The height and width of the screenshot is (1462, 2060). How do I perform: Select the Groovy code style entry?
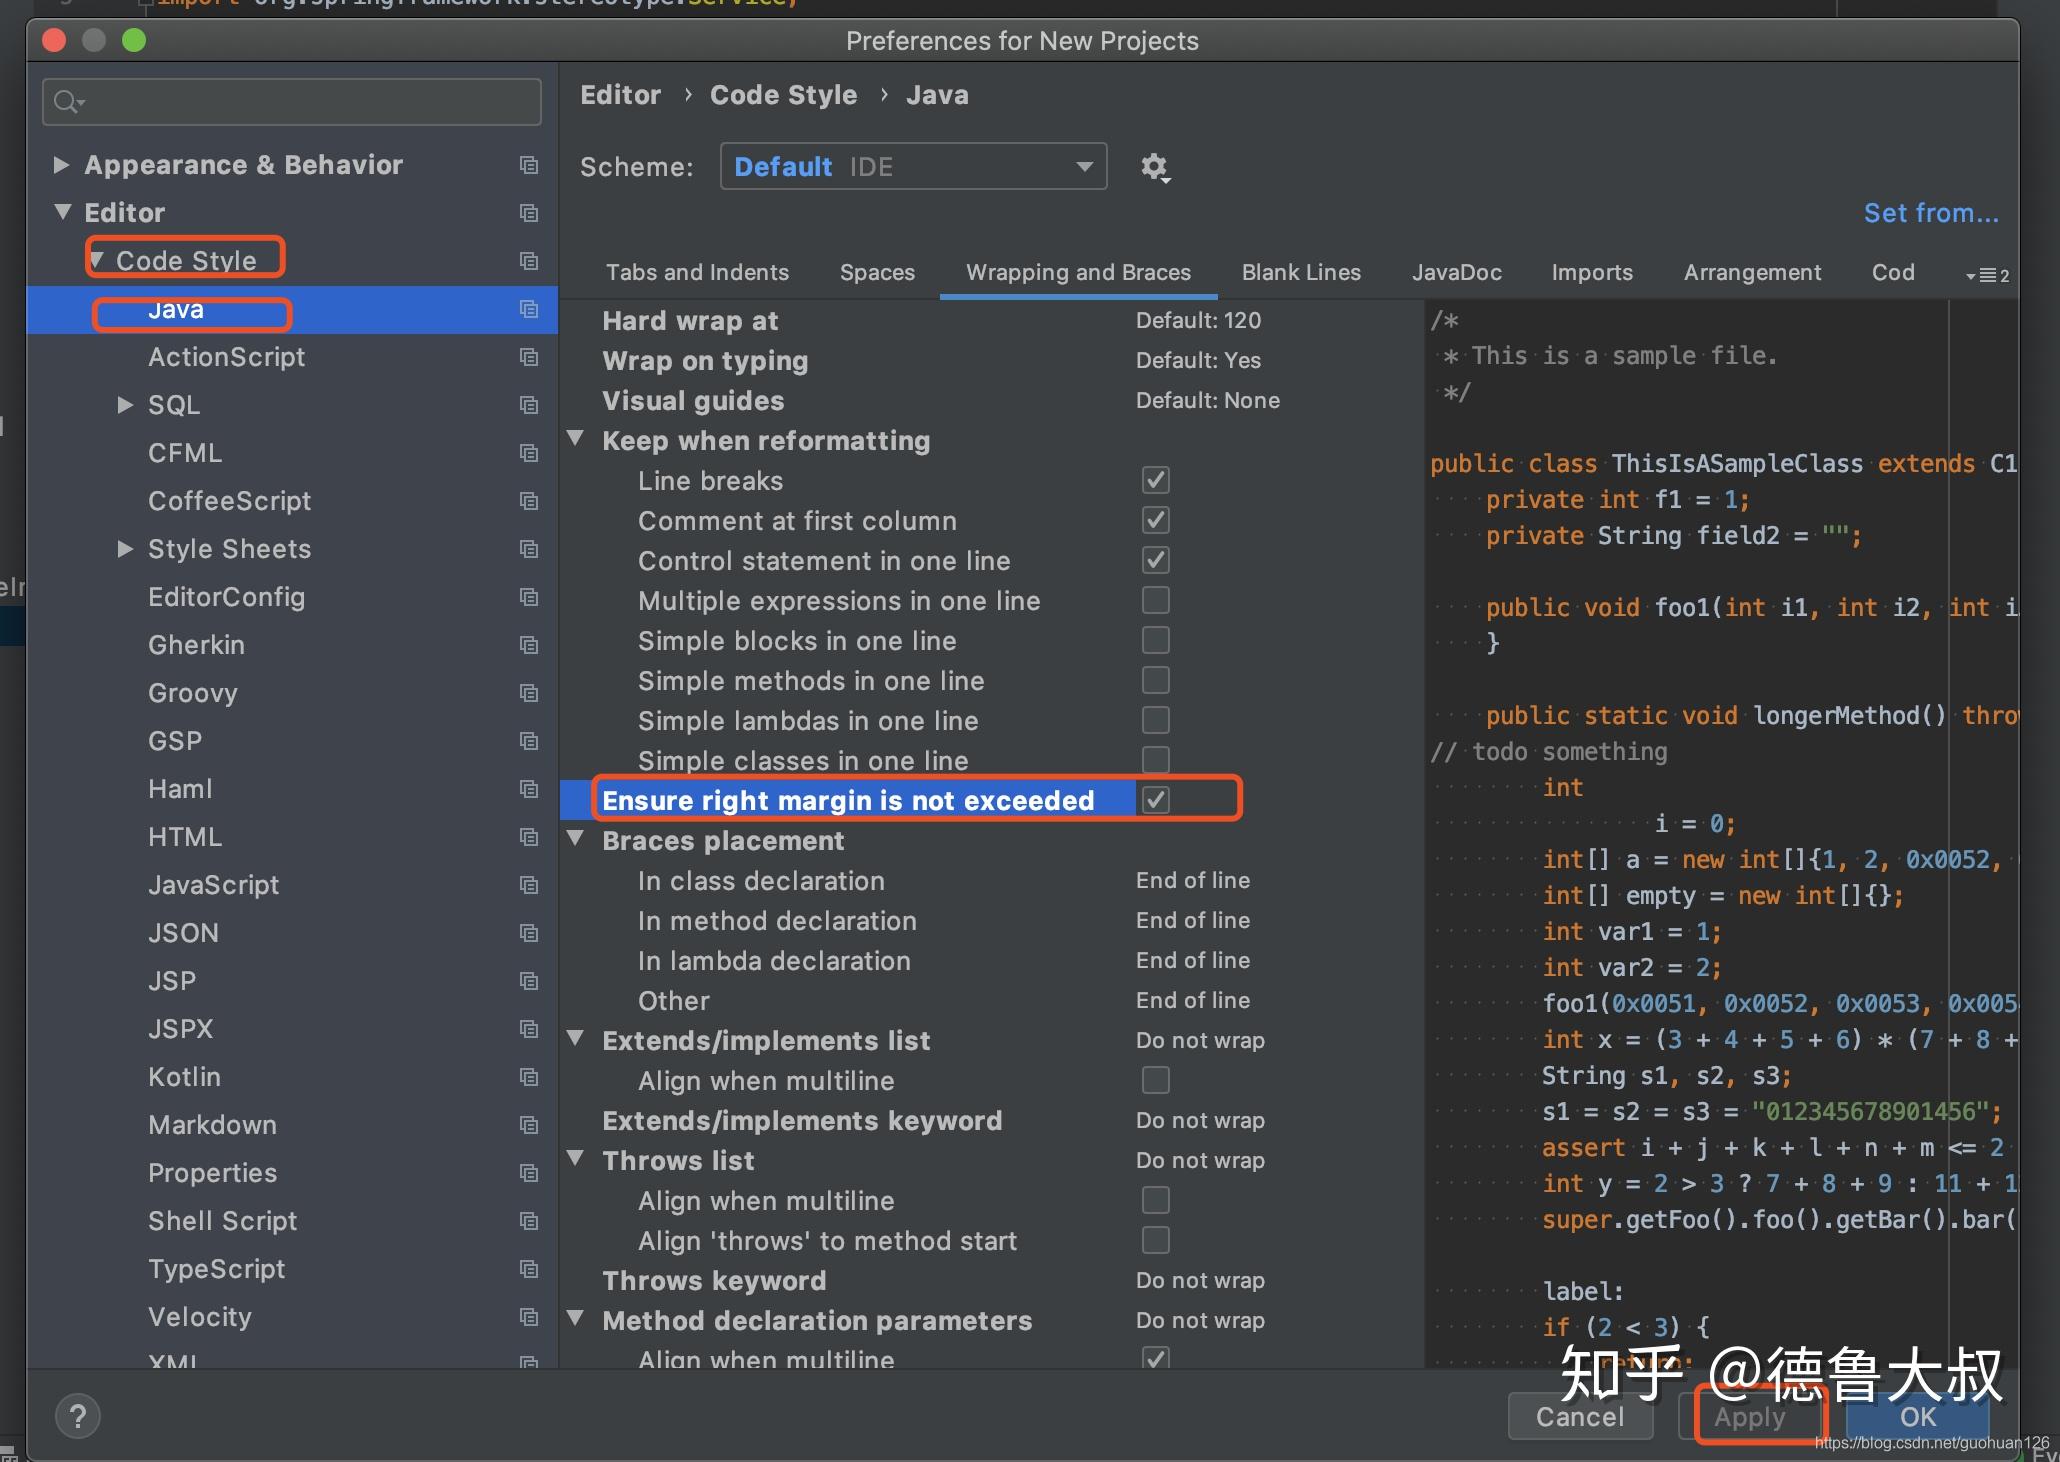click(x=193, y=693)
